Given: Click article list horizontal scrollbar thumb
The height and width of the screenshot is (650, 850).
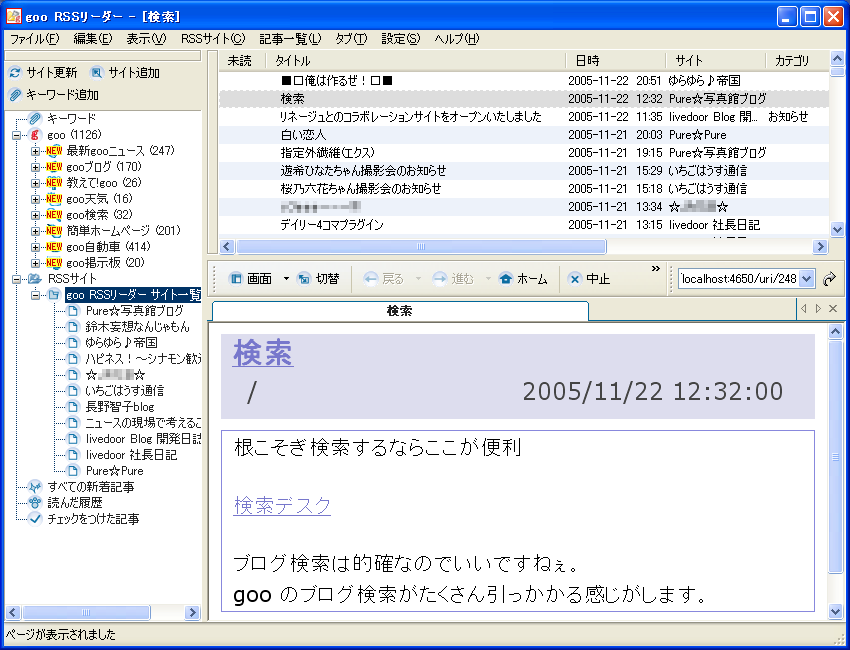Looking at the screenshot, I should (421, 247).
